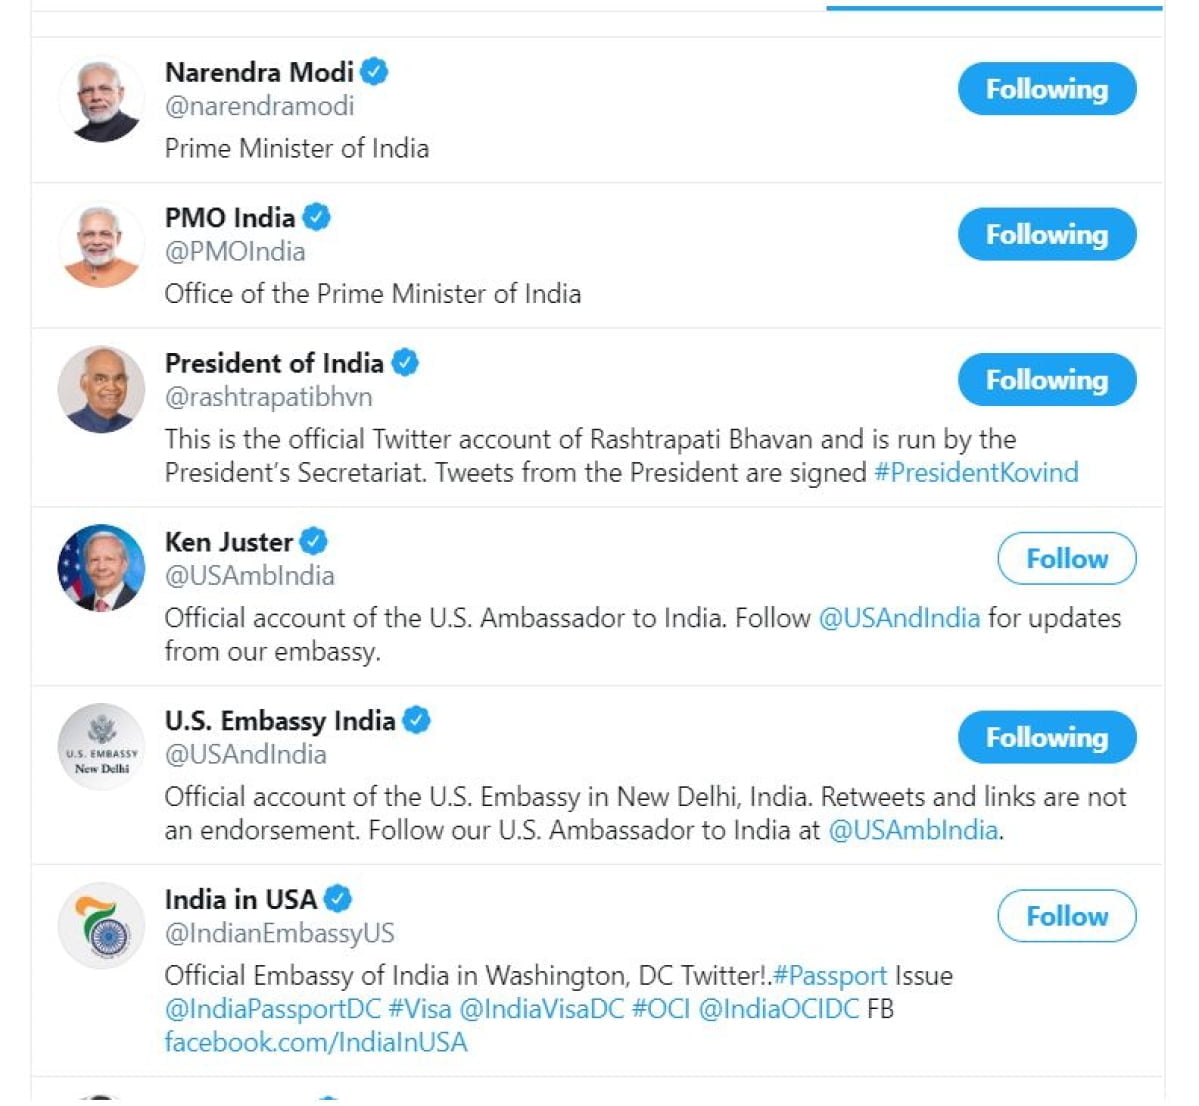This screenshot has width=1199, height=1106.
Task: Toggle Following for President of India
Action: point(1046,380)
